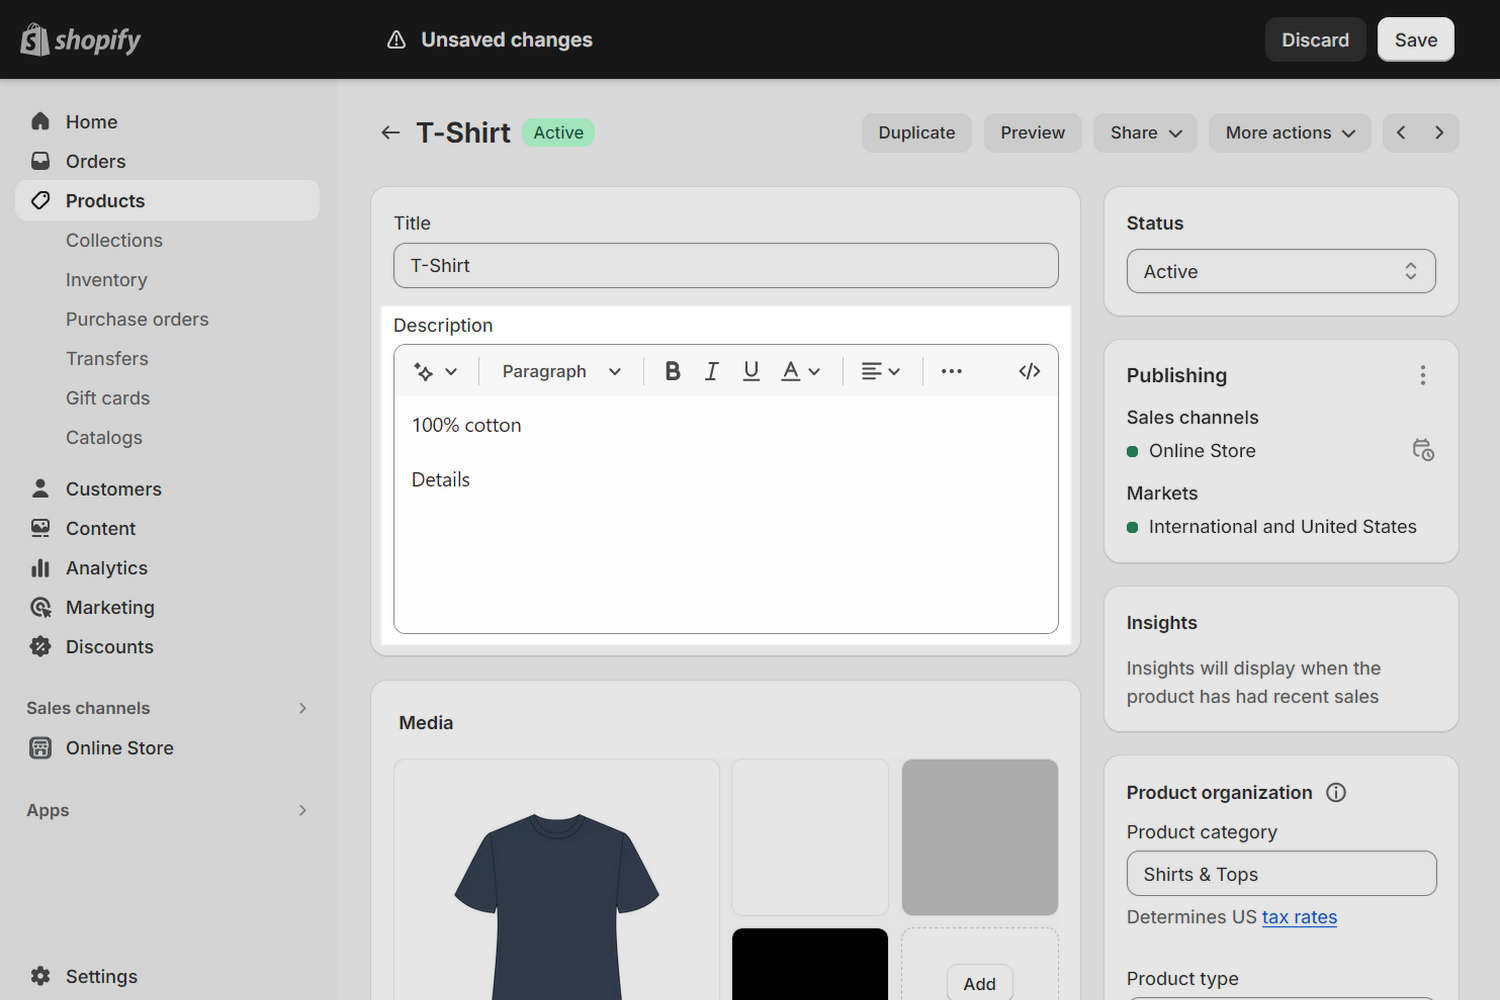Apply italic formatting to description text
This screenshot has height=1000, width=1500.
pos(711,371)
